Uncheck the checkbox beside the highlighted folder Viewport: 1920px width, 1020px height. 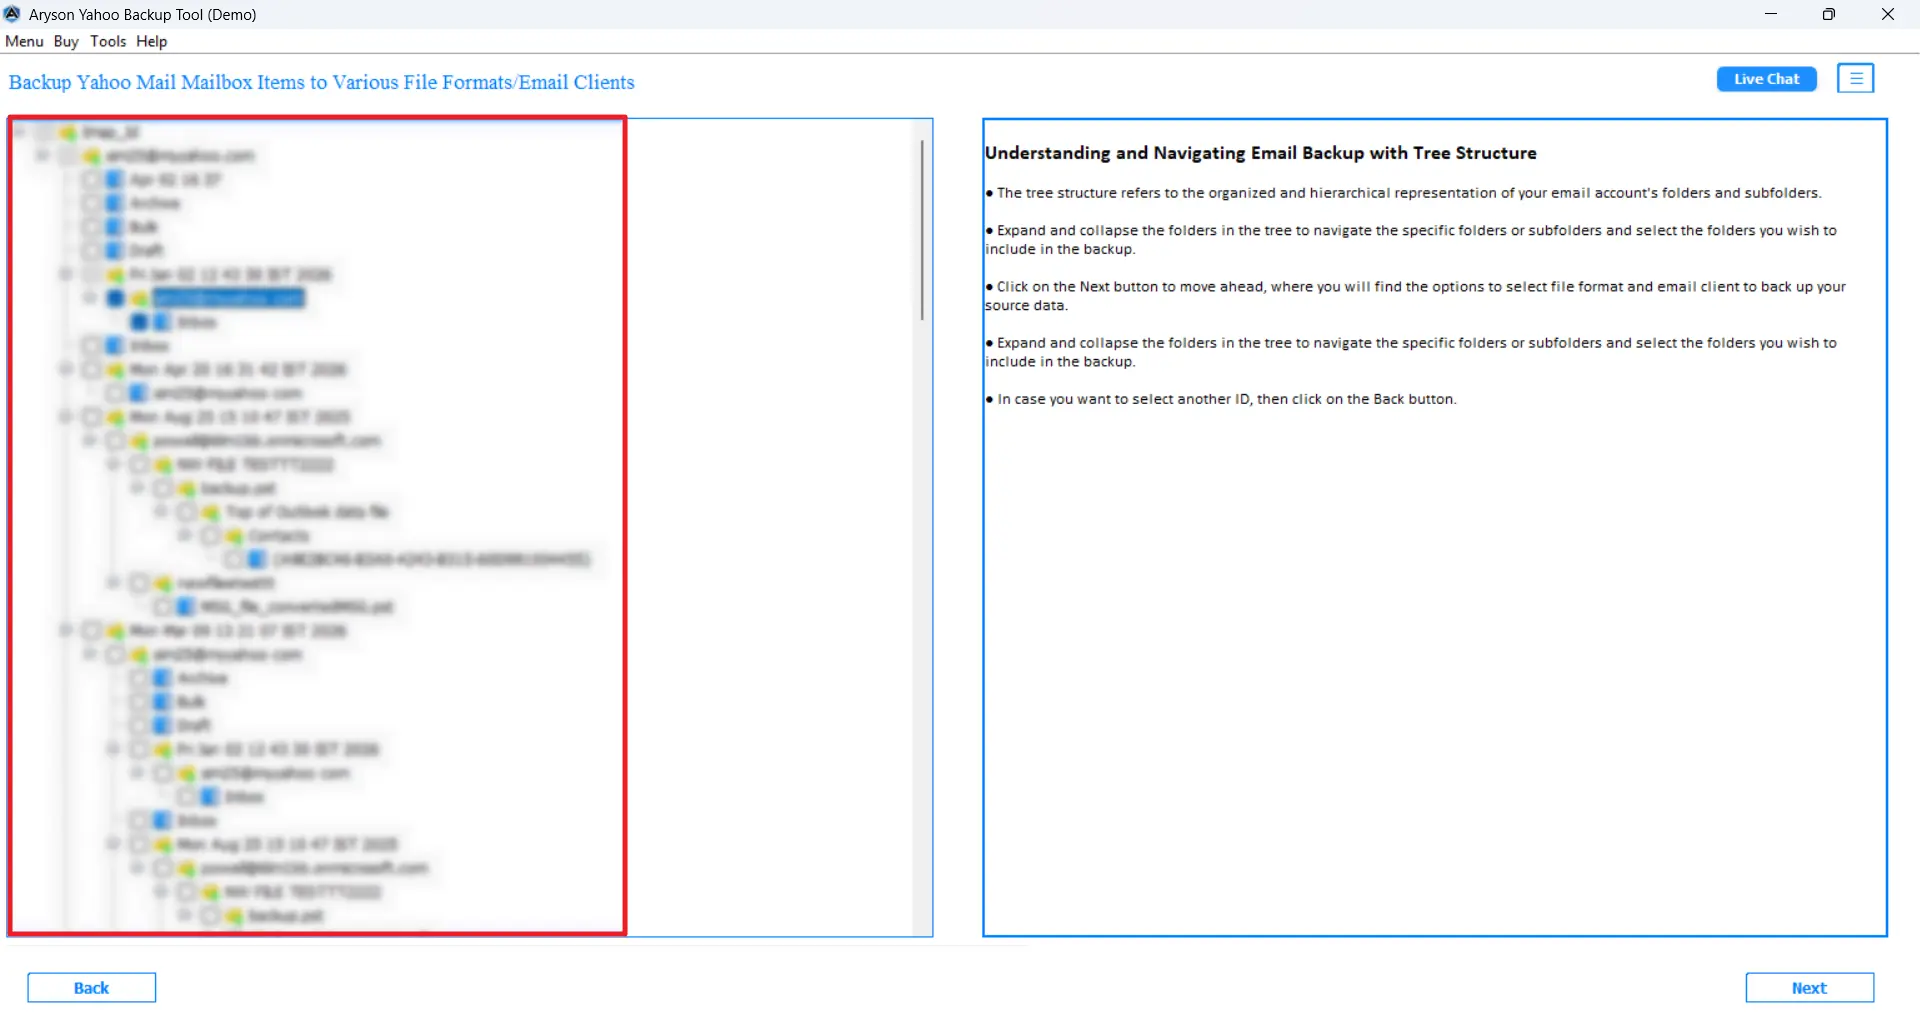(115, 298)
